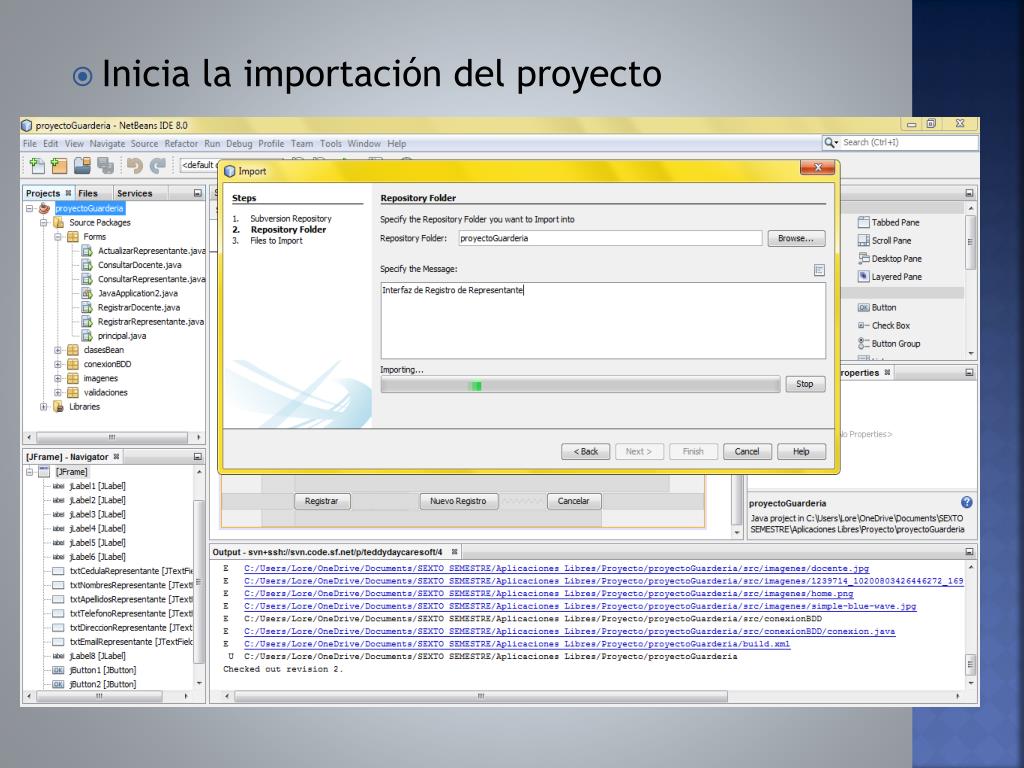Click the Registrar button on the form

pos(321,501)
